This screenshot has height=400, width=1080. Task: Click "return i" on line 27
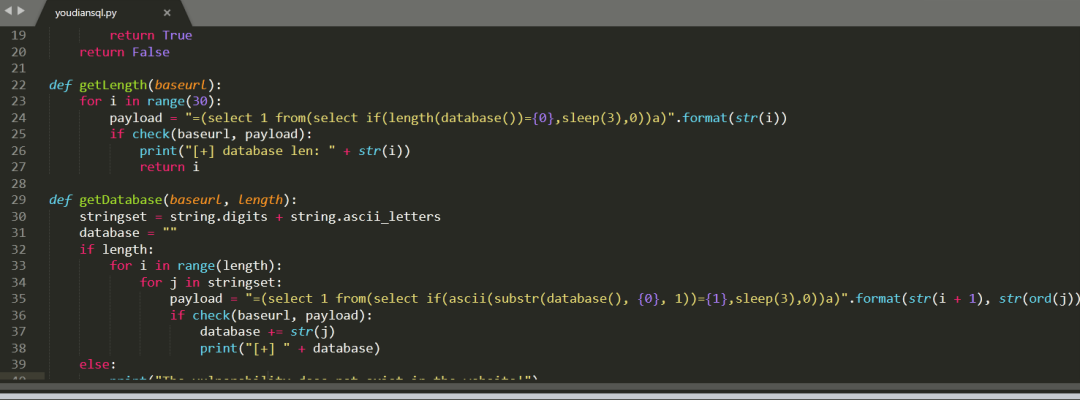coord(170,167)
